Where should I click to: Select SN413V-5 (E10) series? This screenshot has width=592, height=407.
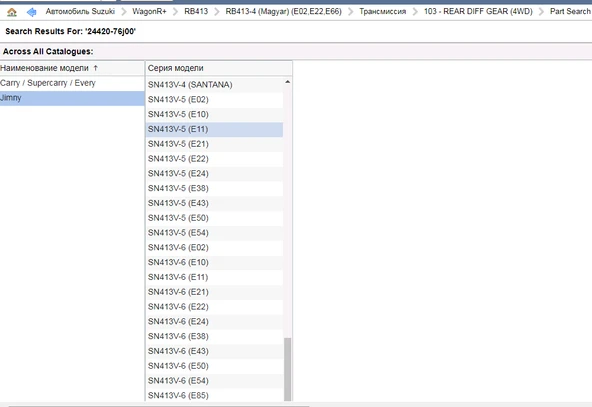[214, 114]
